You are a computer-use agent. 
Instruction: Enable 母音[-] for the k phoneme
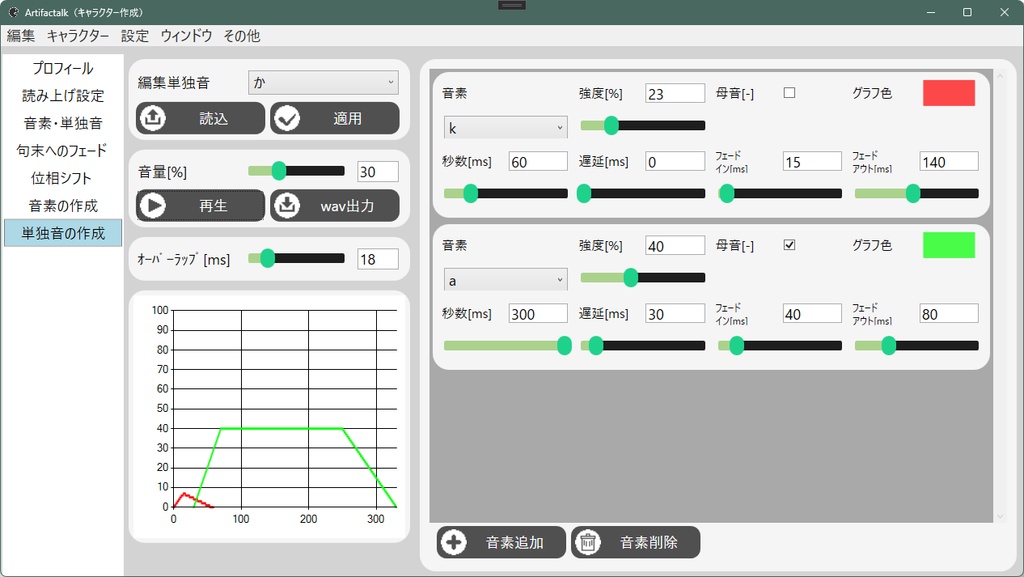pyautogui.click(x=789, y=92)
